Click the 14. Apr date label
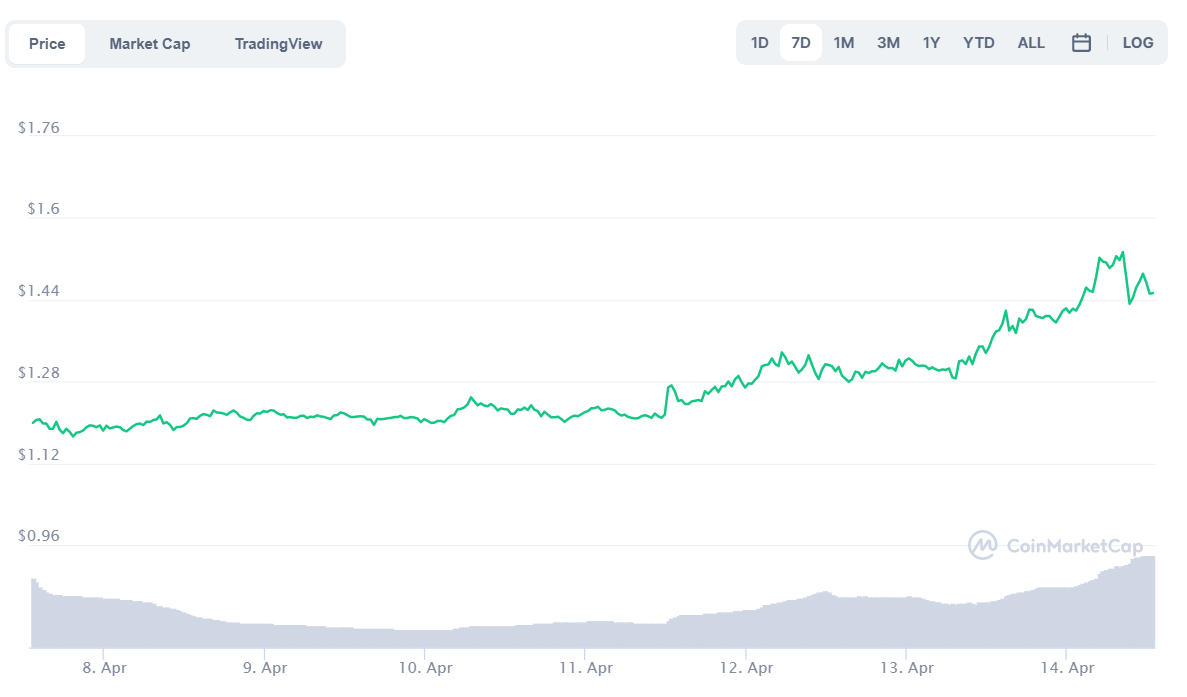This screenshot has width=1187, height=697. point(1067,667)
